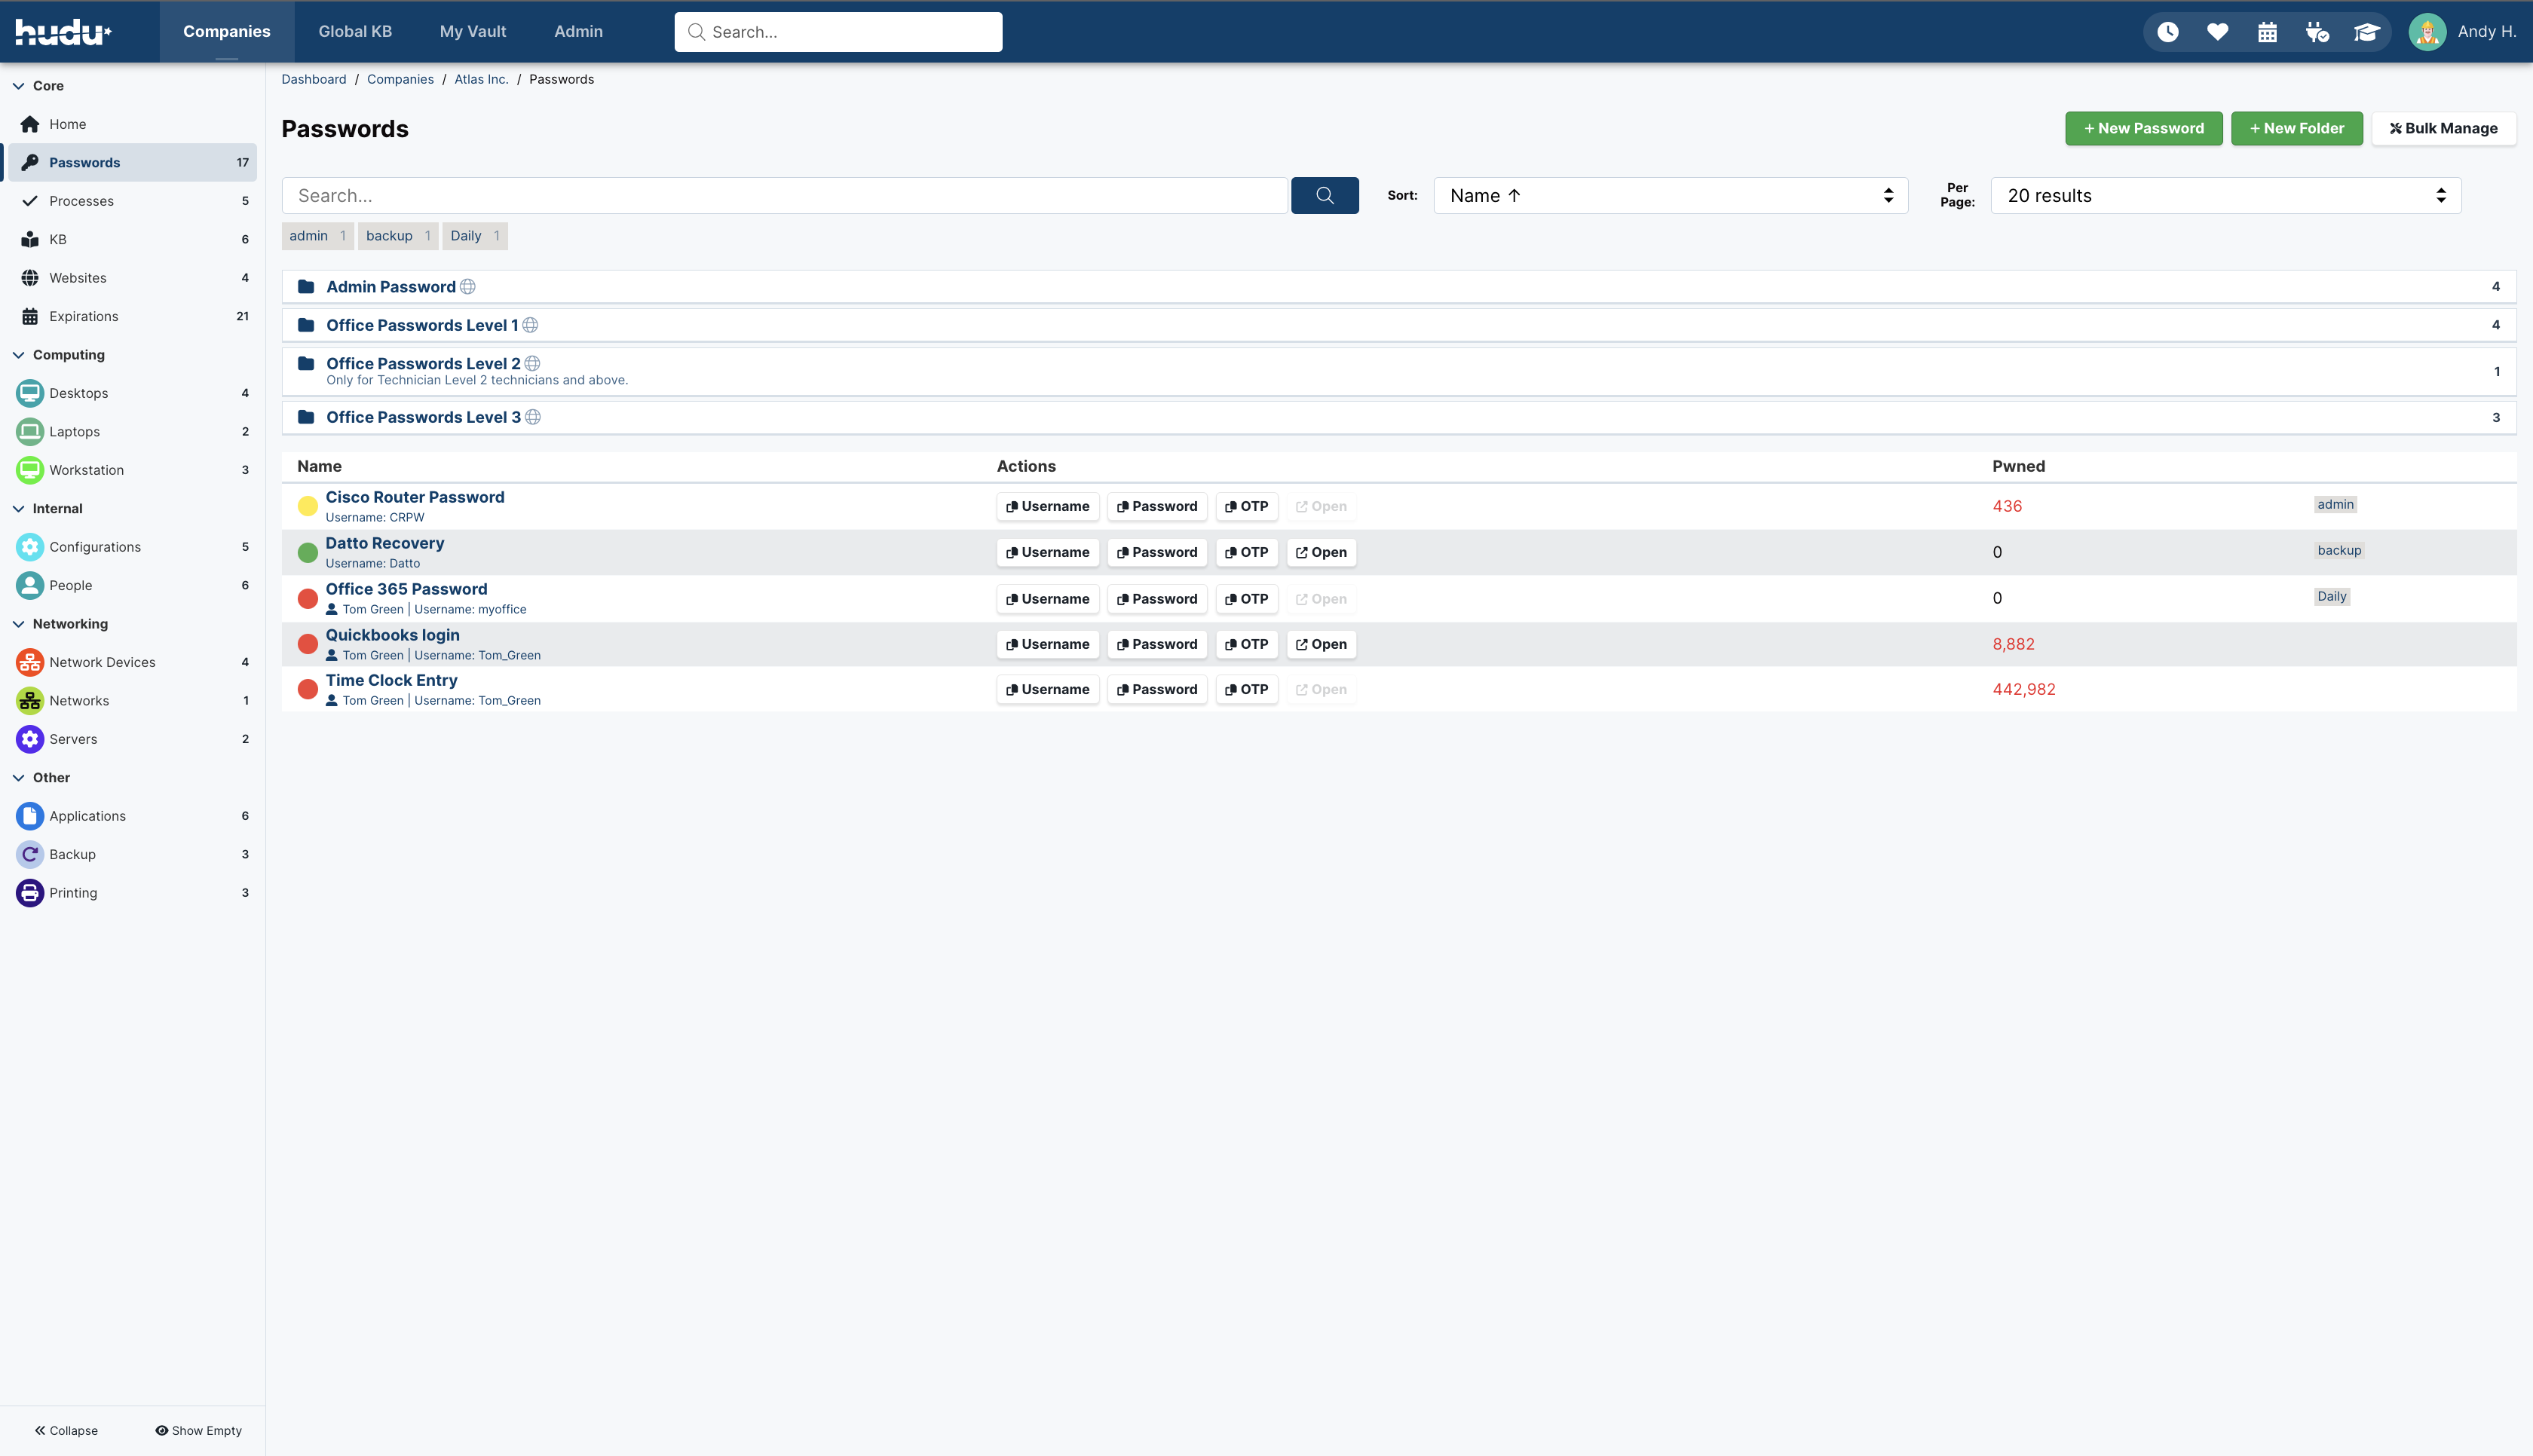
Task: Open Network Devices sidebar icon
Action: 30,662
